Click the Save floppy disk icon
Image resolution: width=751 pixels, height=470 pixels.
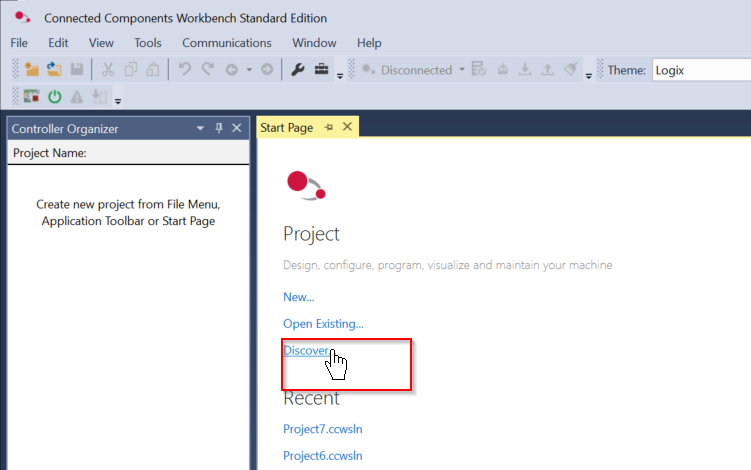pos(77,69)
